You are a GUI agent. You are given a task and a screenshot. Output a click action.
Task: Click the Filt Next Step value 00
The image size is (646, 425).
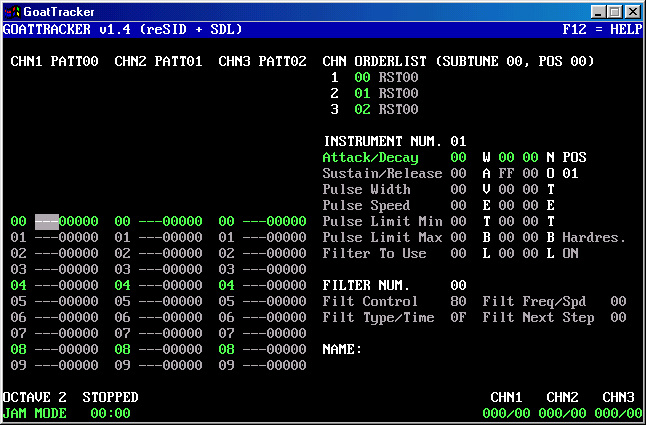[x=618, y=318]
